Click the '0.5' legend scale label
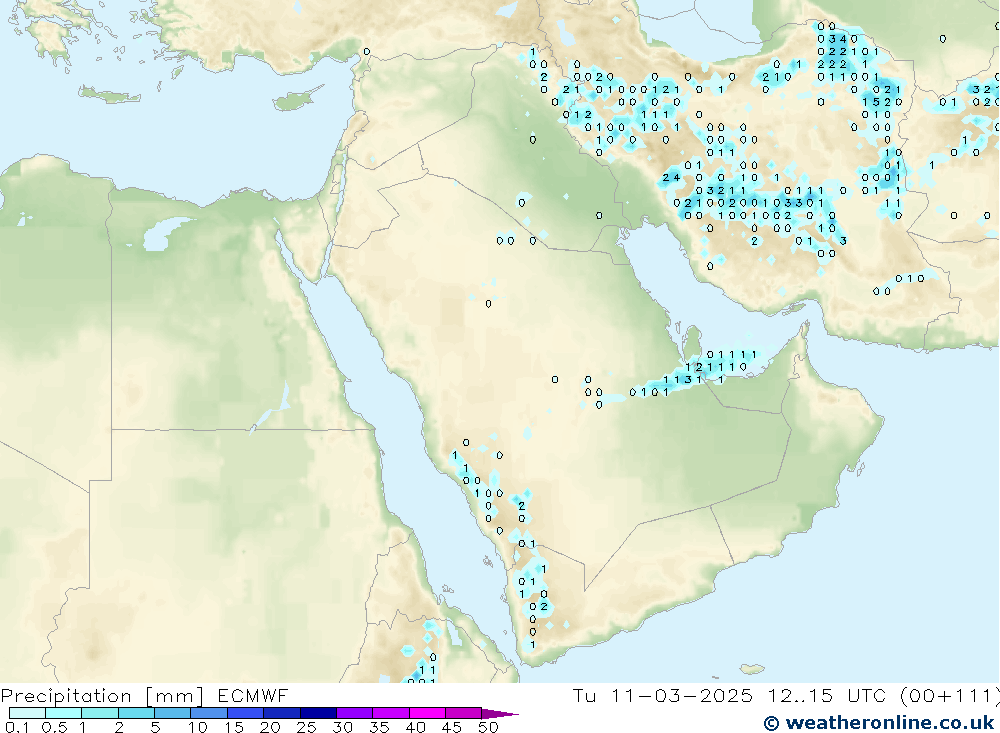This screenshot has height=733, width=1000. [54, 727]
